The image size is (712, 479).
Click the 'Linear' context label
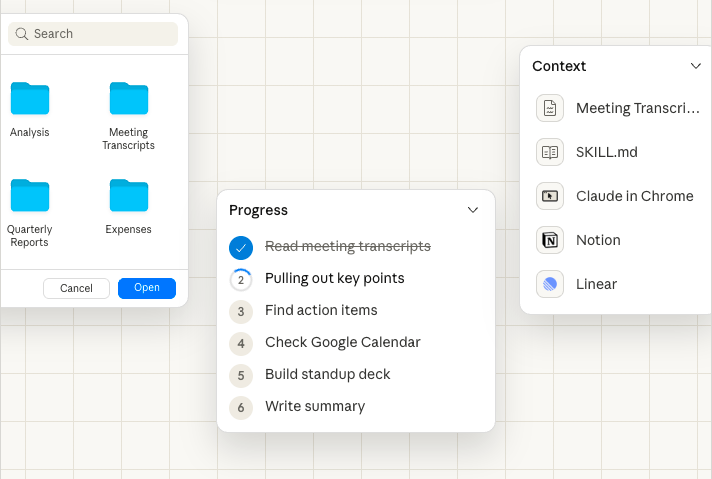click(x=596, y=284)
